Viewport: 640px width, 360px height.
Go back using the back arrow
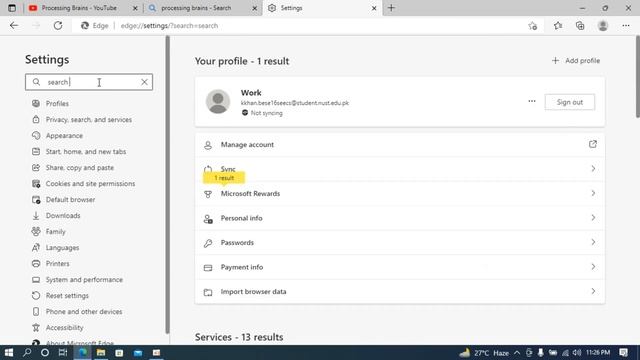click(14, 26)
